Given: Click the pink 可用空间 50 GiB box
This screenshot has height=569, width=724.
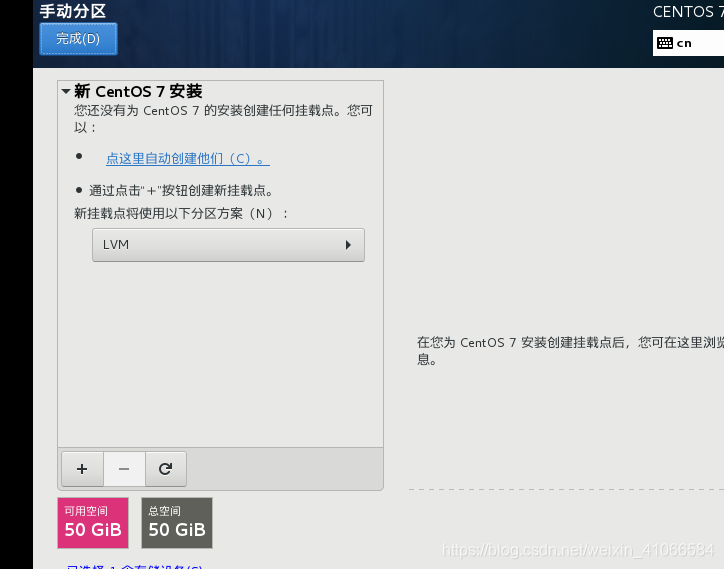Looking at the screenshot, I should coord(93,523).
